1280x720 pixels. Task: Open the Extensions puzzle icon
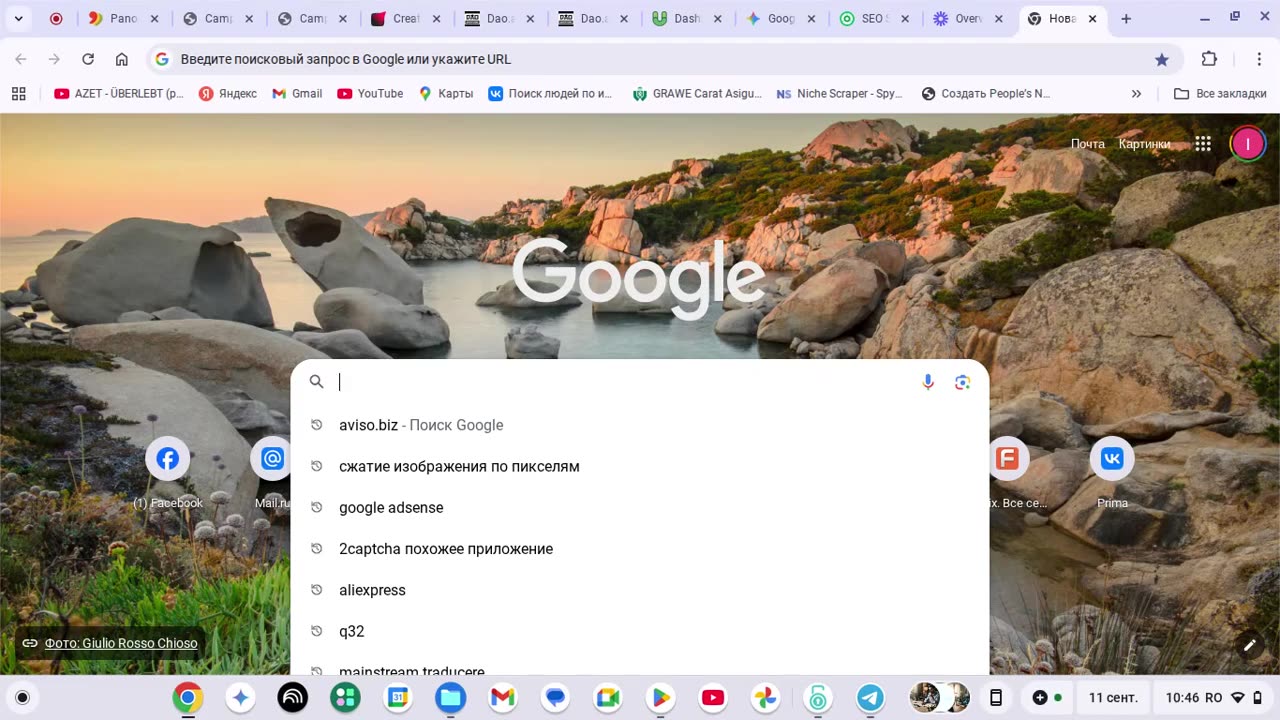click(1209, 59)
